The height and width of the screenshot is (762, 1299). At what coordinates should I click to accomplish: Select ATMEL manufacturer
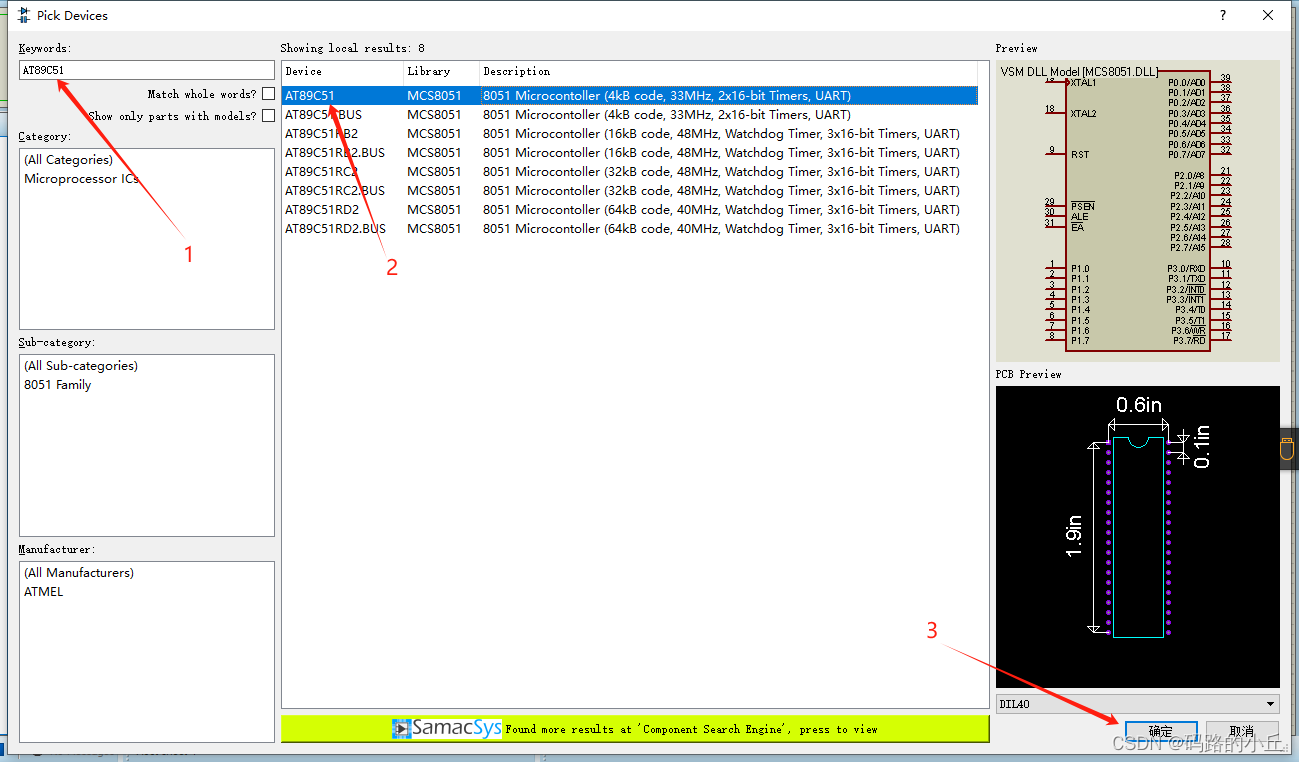coord(44,592)
